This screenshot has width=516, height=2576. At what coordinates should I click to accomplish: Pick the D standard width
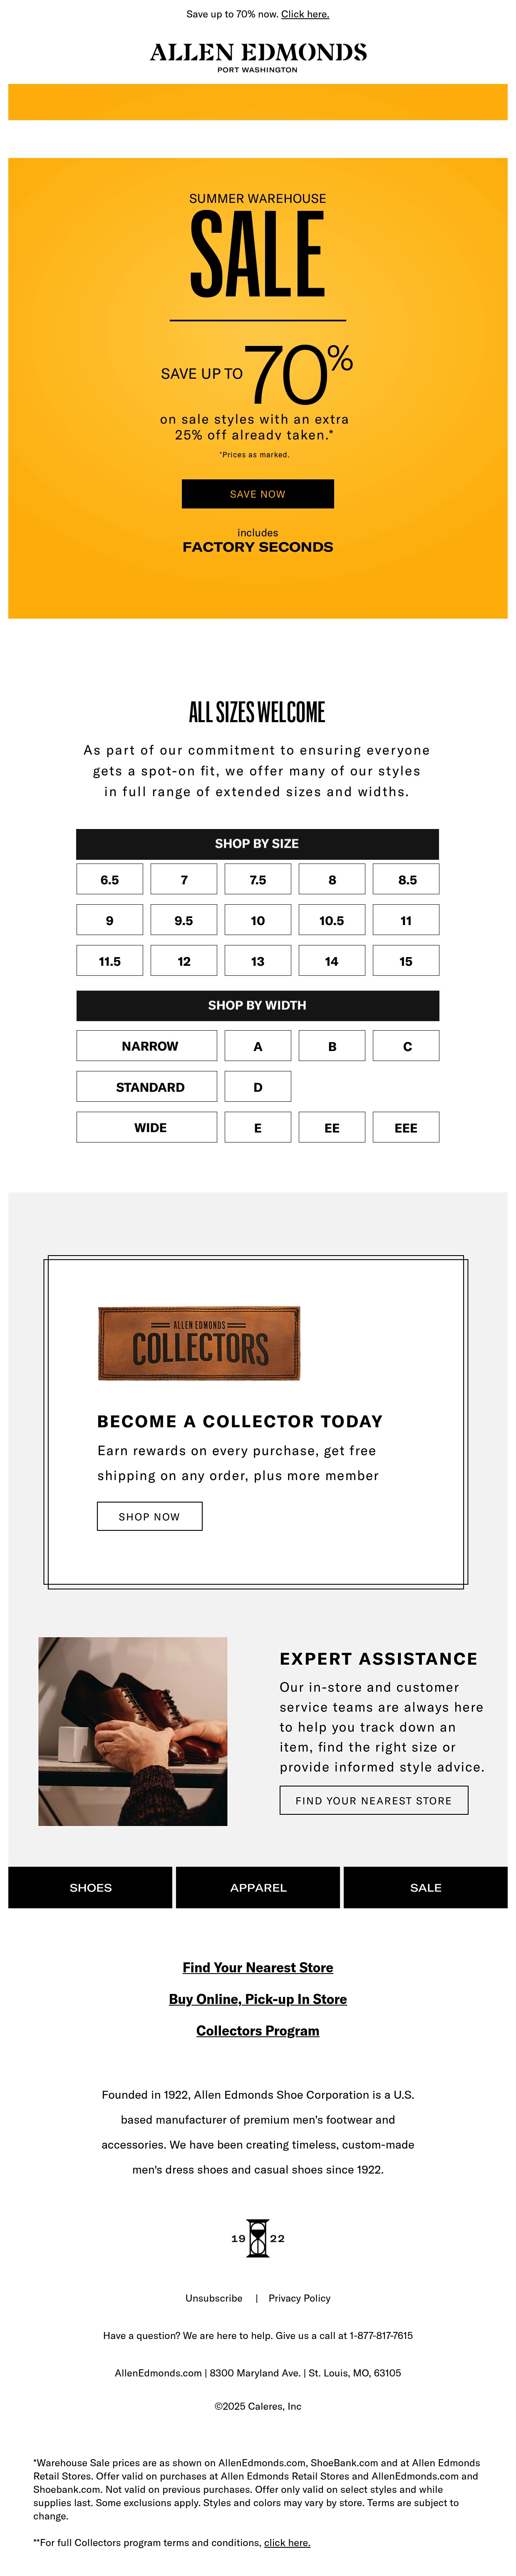[x=258, y=1087]
